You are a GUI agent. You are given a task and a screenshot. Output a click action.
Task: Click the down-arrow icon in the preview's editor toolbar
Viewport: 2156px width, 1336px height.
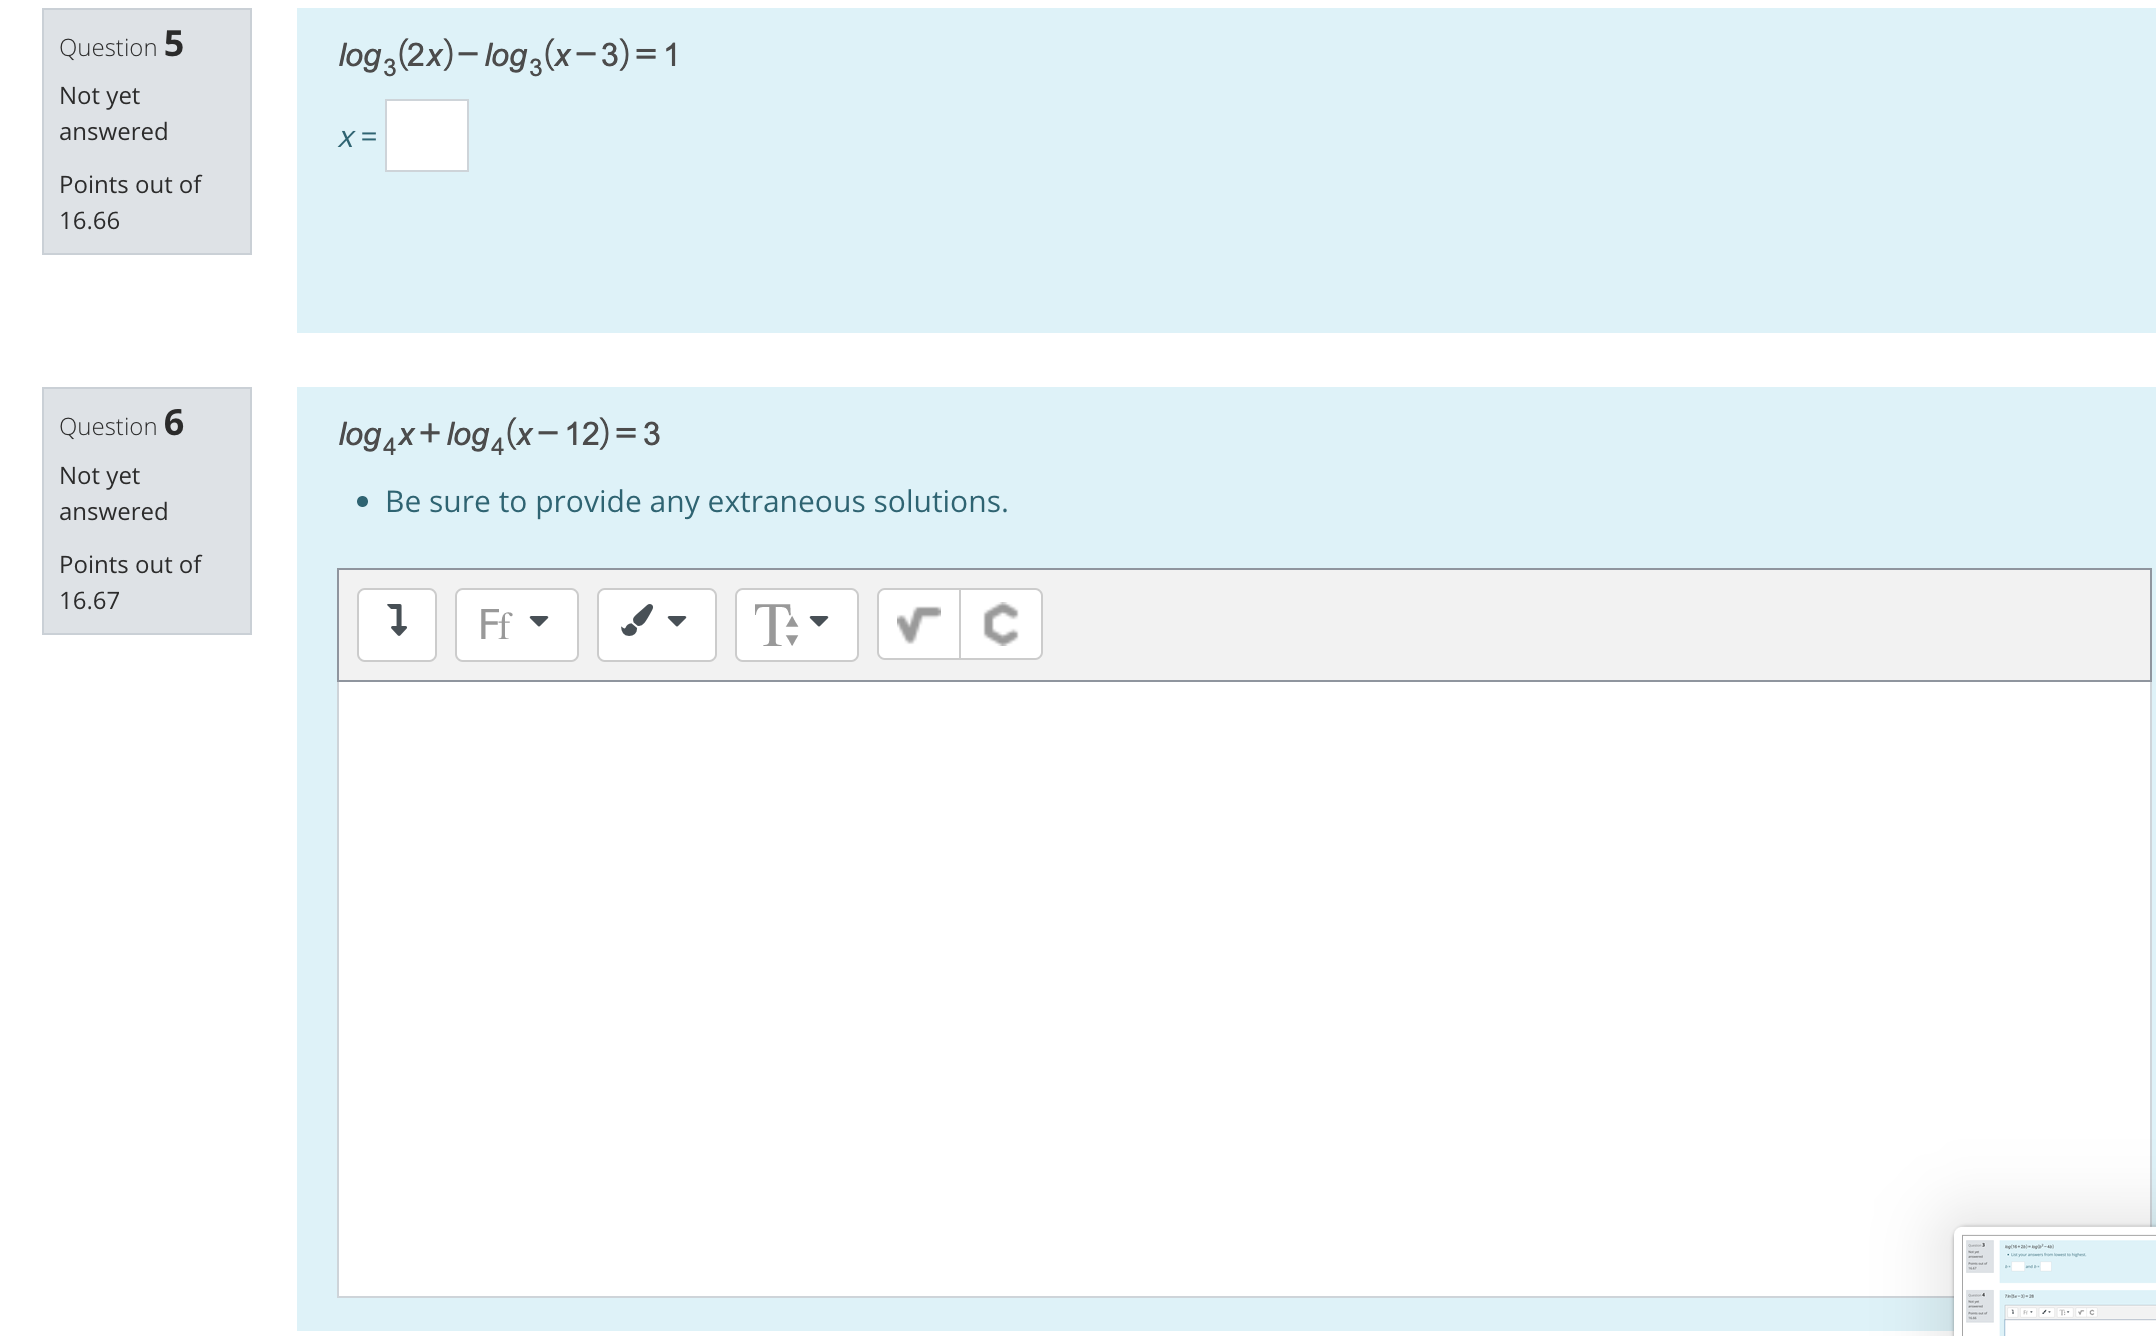tap(2013, 1313)
